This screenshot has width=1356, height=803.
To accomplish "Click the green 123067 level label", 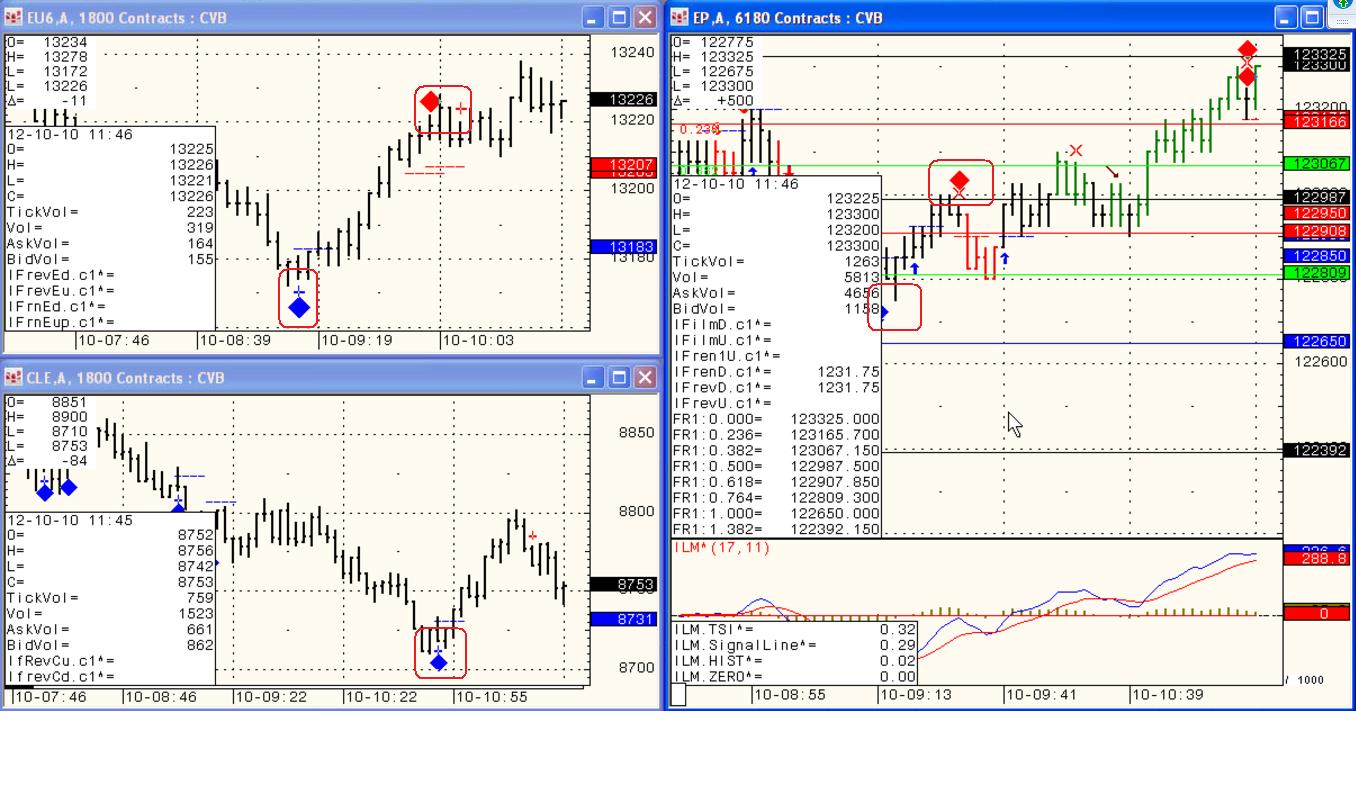I will coord(1316,163).
